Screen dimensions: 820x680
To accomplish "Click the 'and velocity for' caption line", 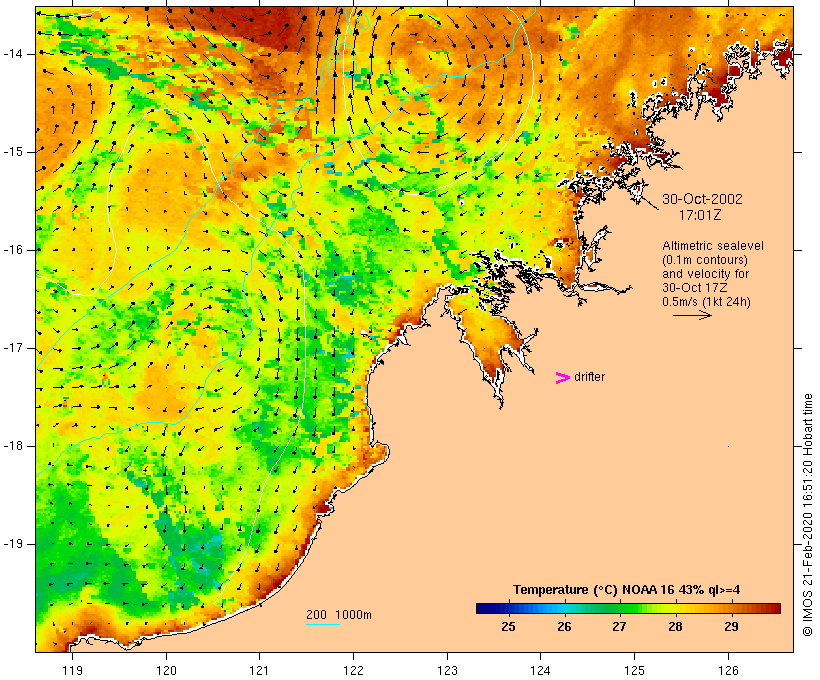I will coord(705,274).
